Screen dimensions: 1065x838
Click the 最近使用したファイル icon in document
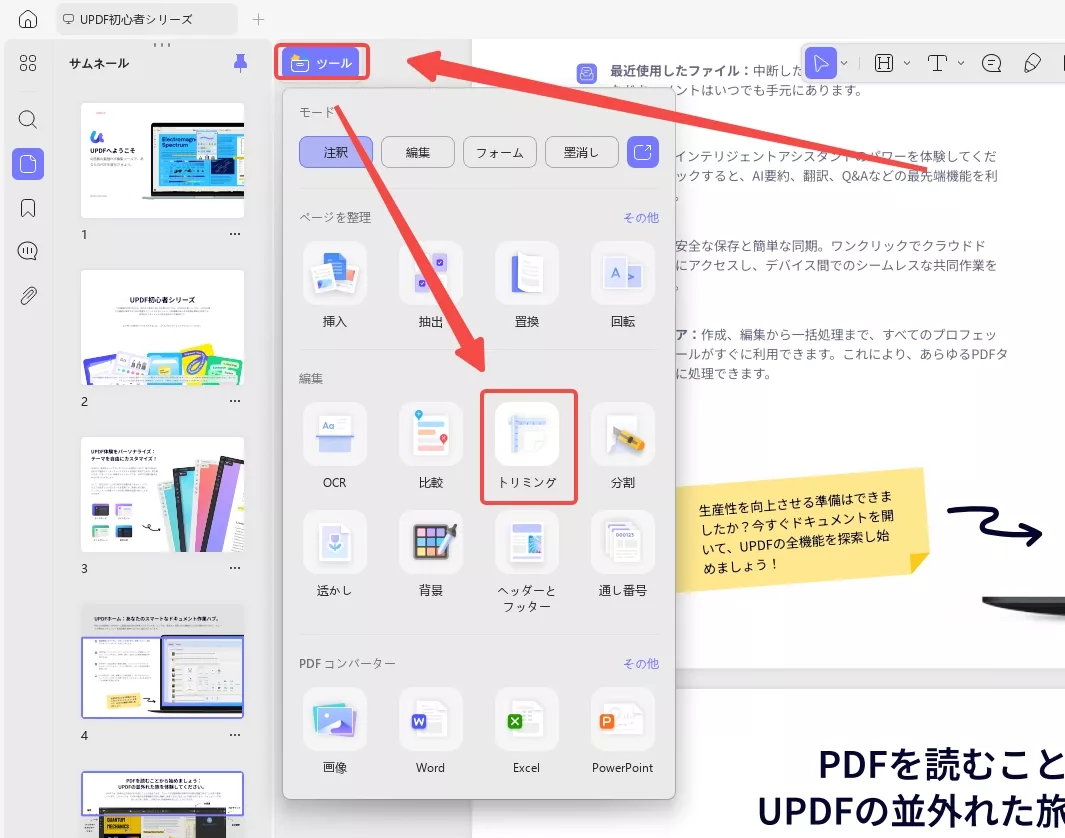coord(587,73)
